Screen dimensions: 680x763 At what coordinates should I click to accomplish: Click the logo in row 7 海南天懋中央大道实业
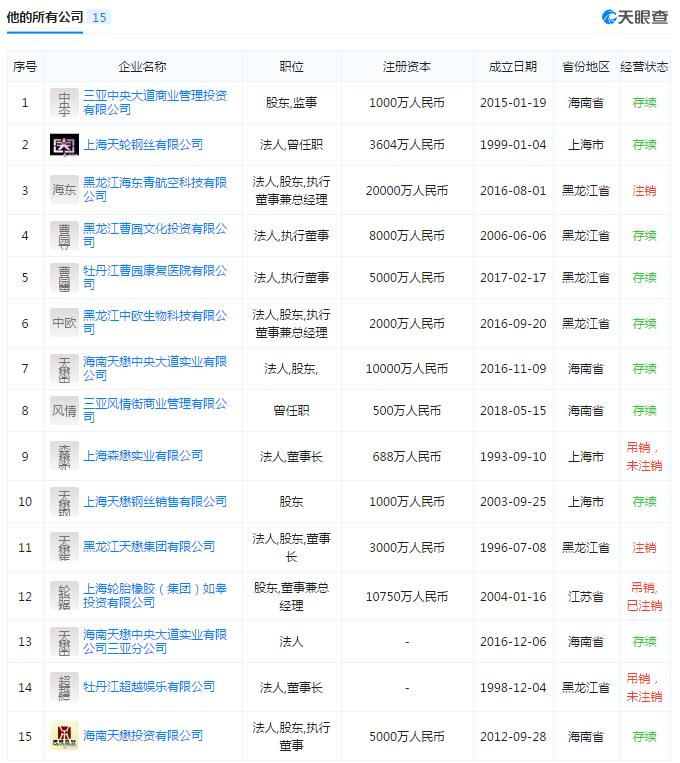(64, 368)
